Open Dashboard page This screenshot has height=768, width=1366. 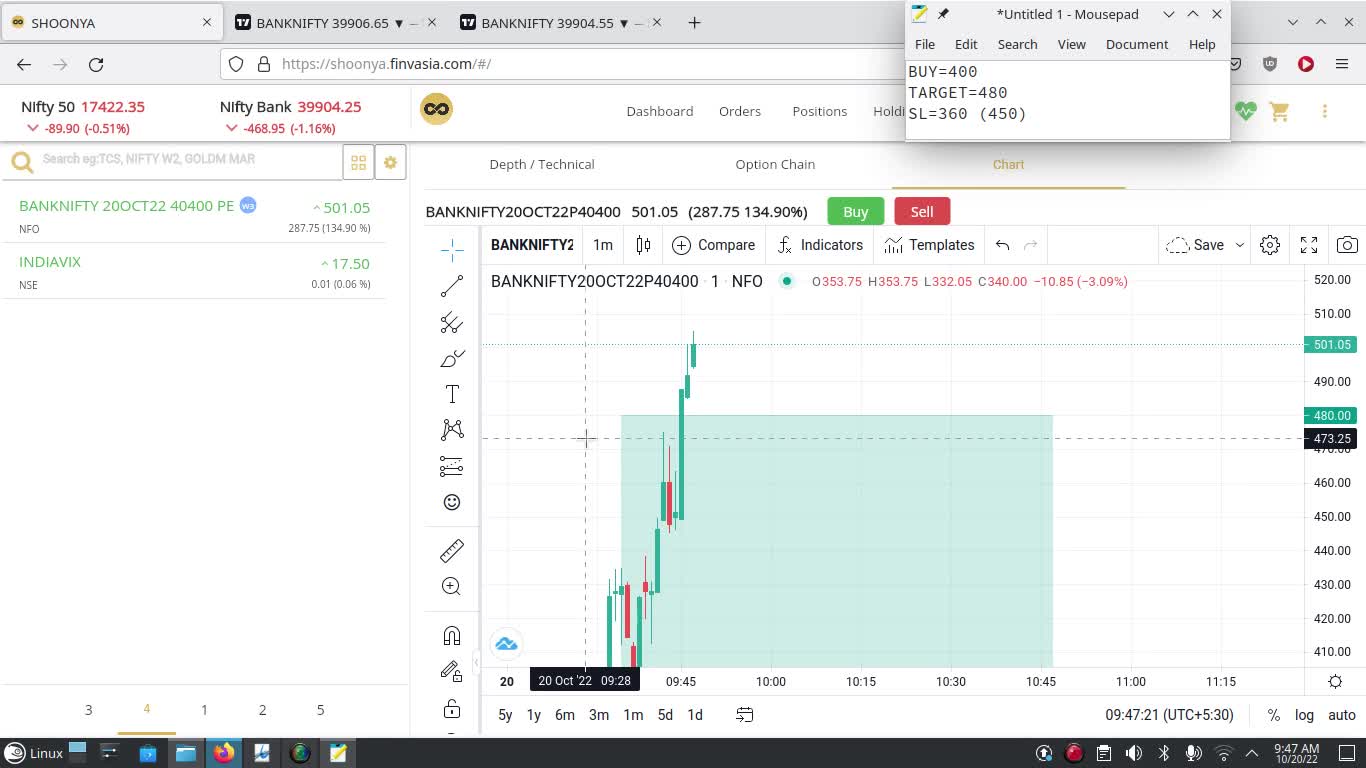coord(660,111)
